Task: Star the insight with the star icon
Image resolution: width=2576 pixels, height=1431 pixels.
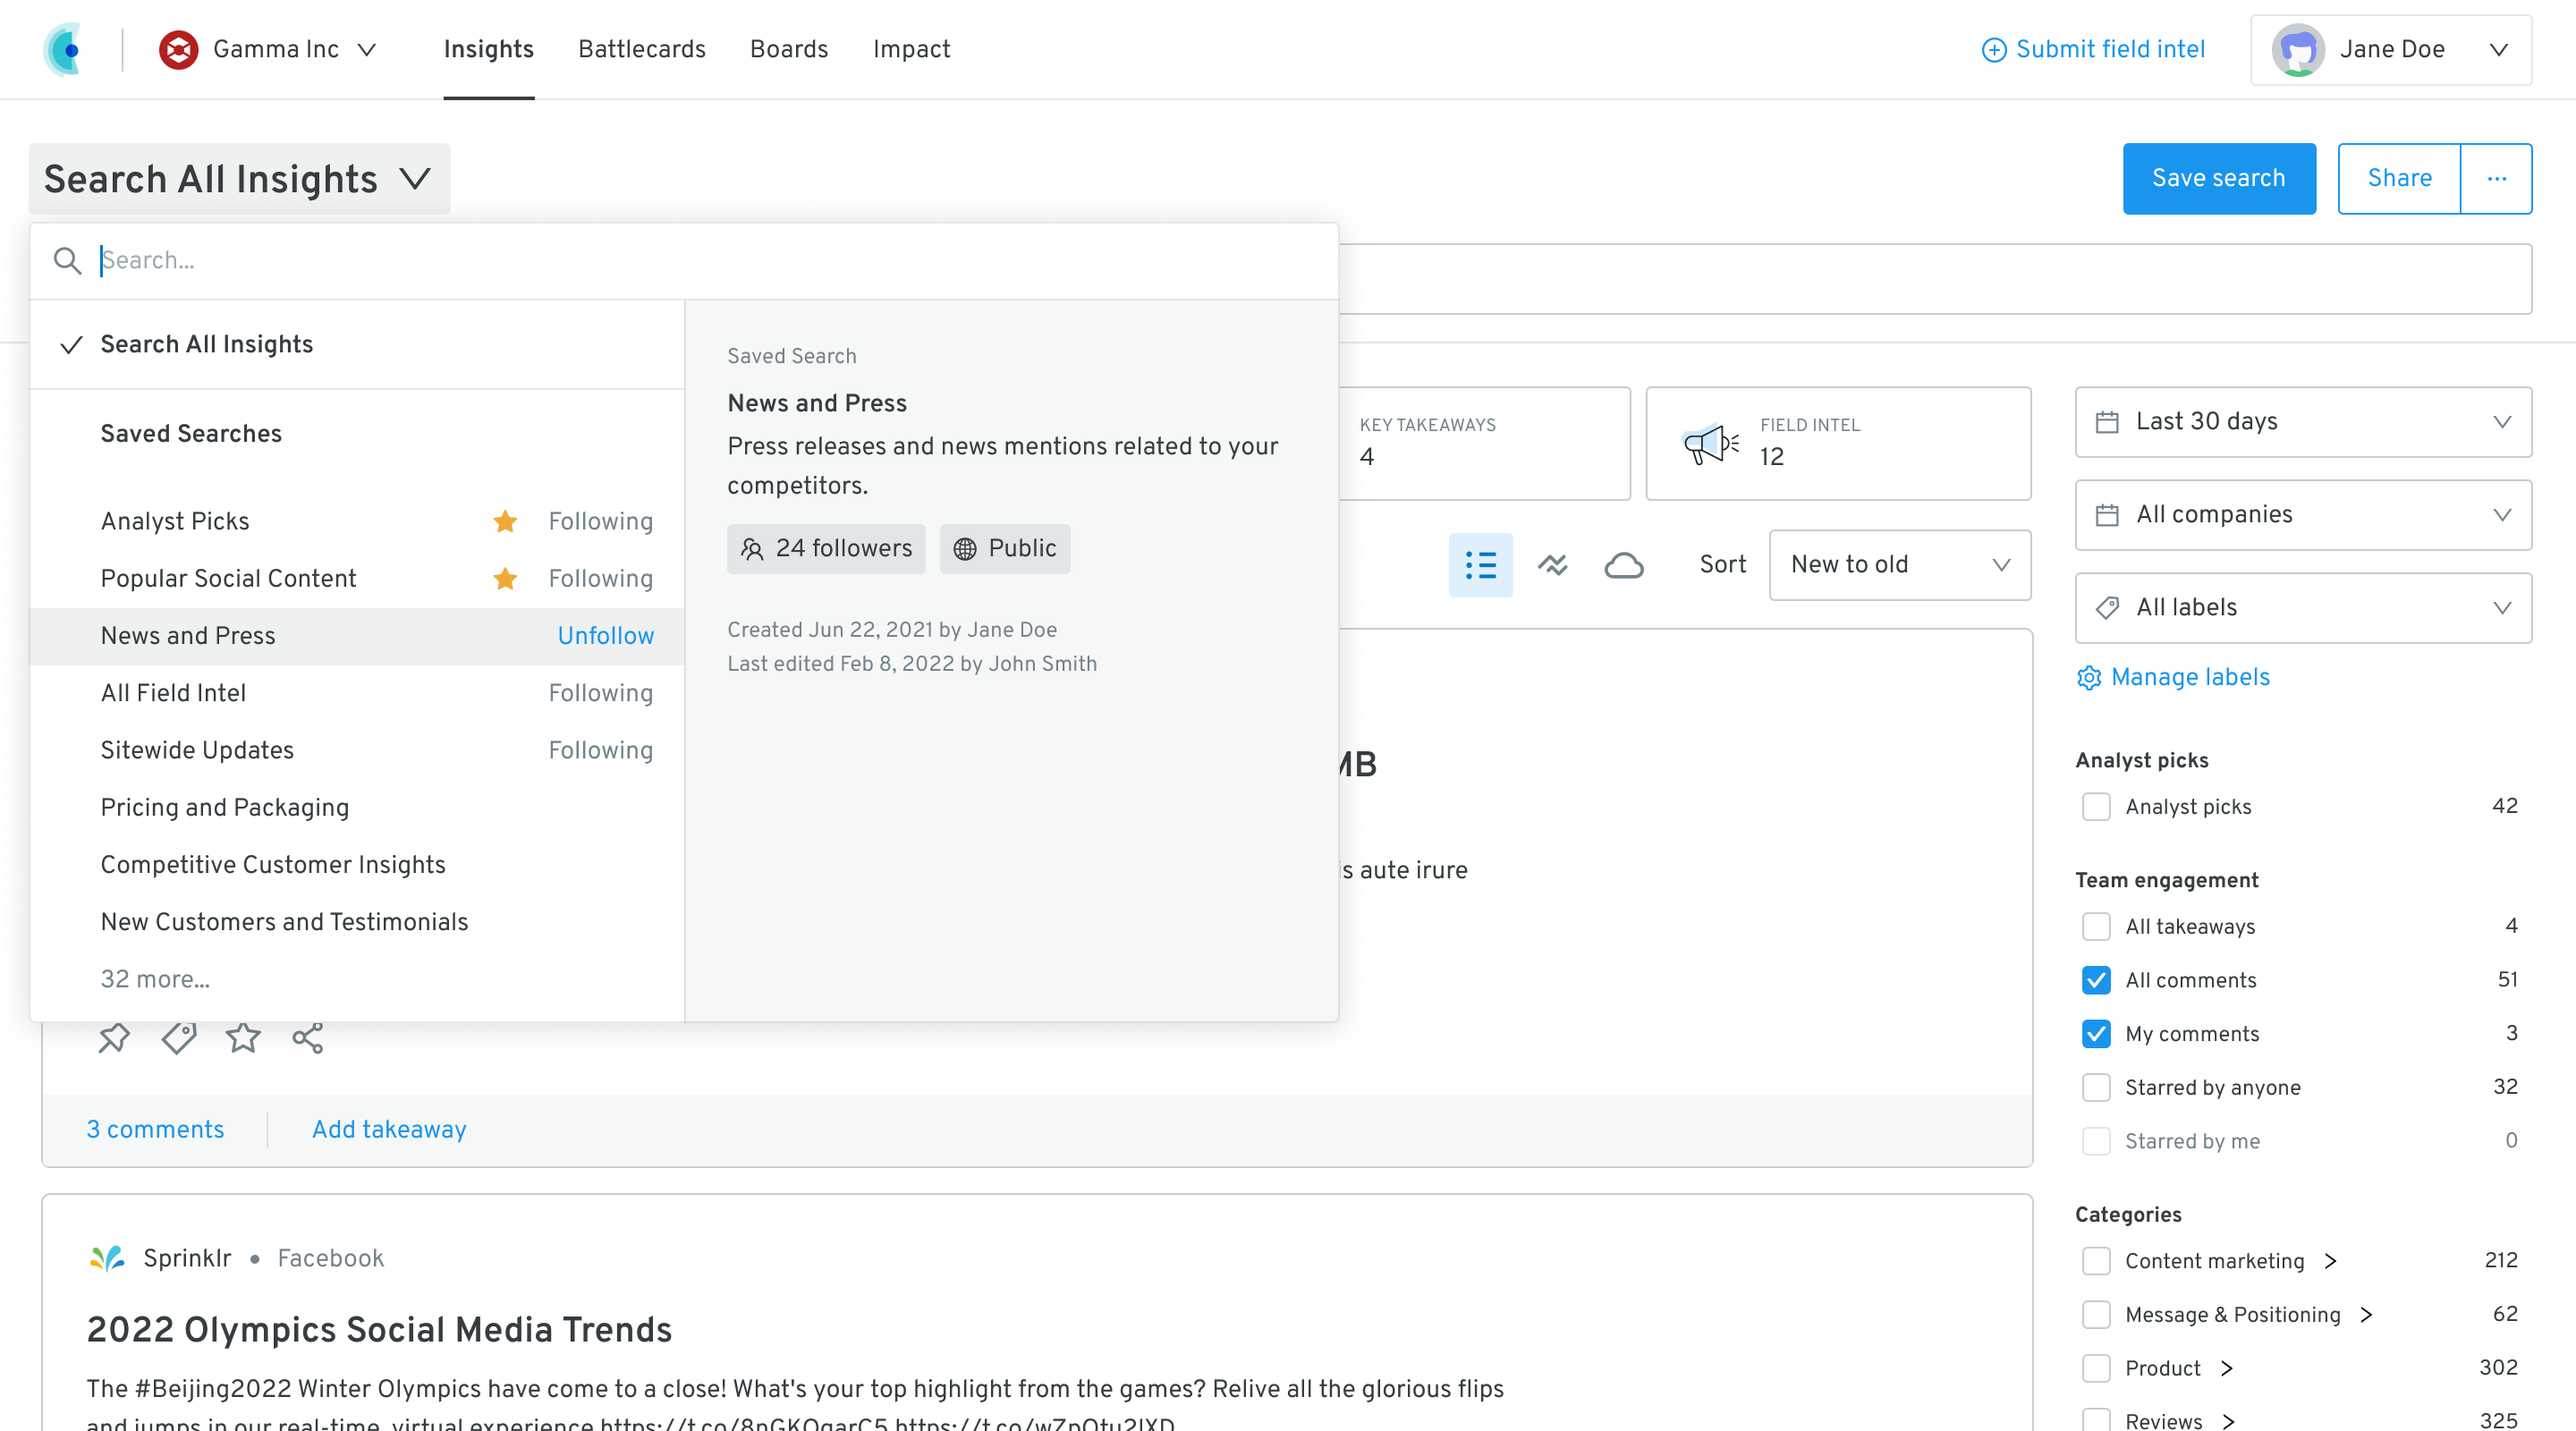Action: point(243,1038)
